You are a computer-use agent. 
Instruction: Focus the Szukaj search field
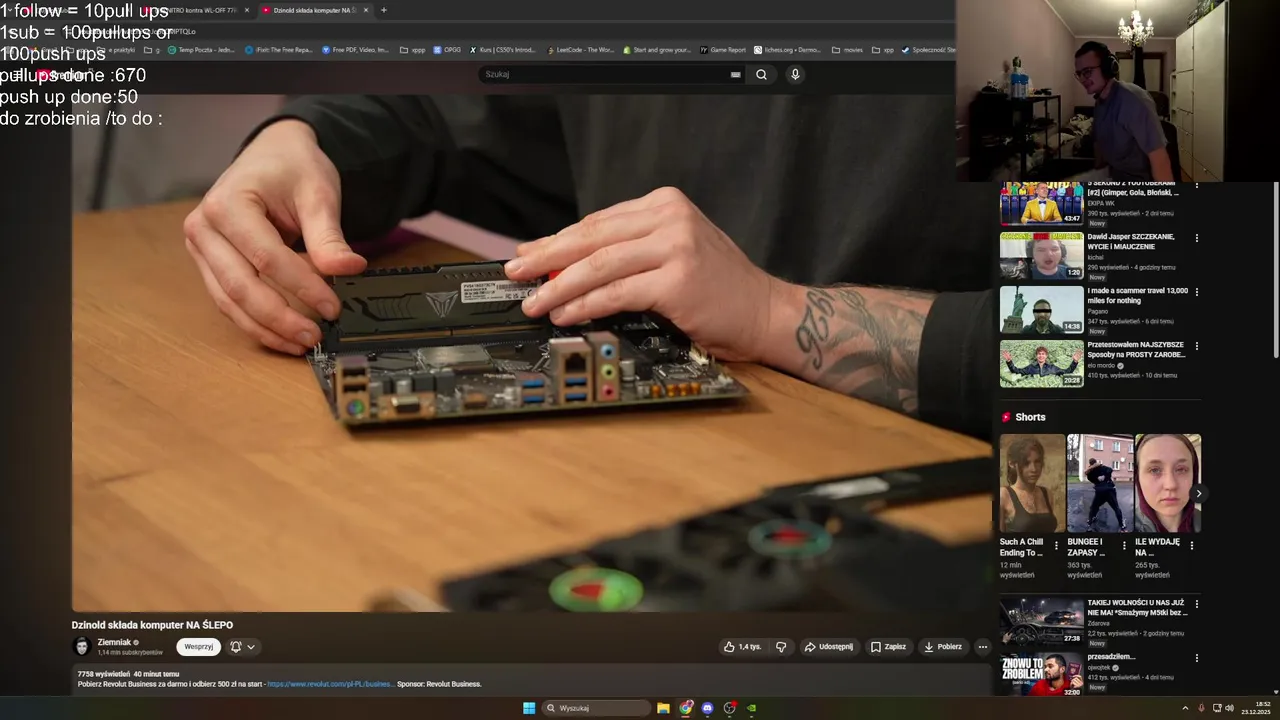[x=605, y=74]
